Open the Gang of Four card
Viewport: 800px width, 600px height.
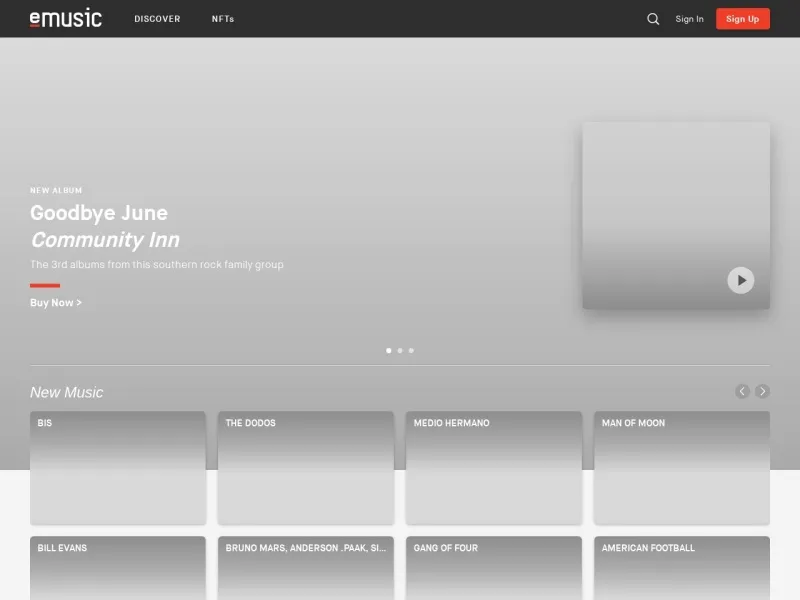494,568
